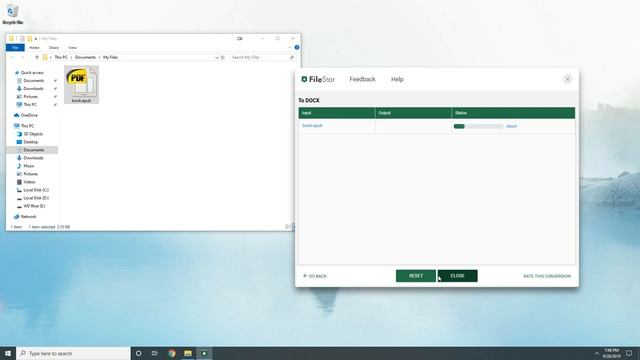
Task: Open the Windows Start menu
Action: [8, 353]
